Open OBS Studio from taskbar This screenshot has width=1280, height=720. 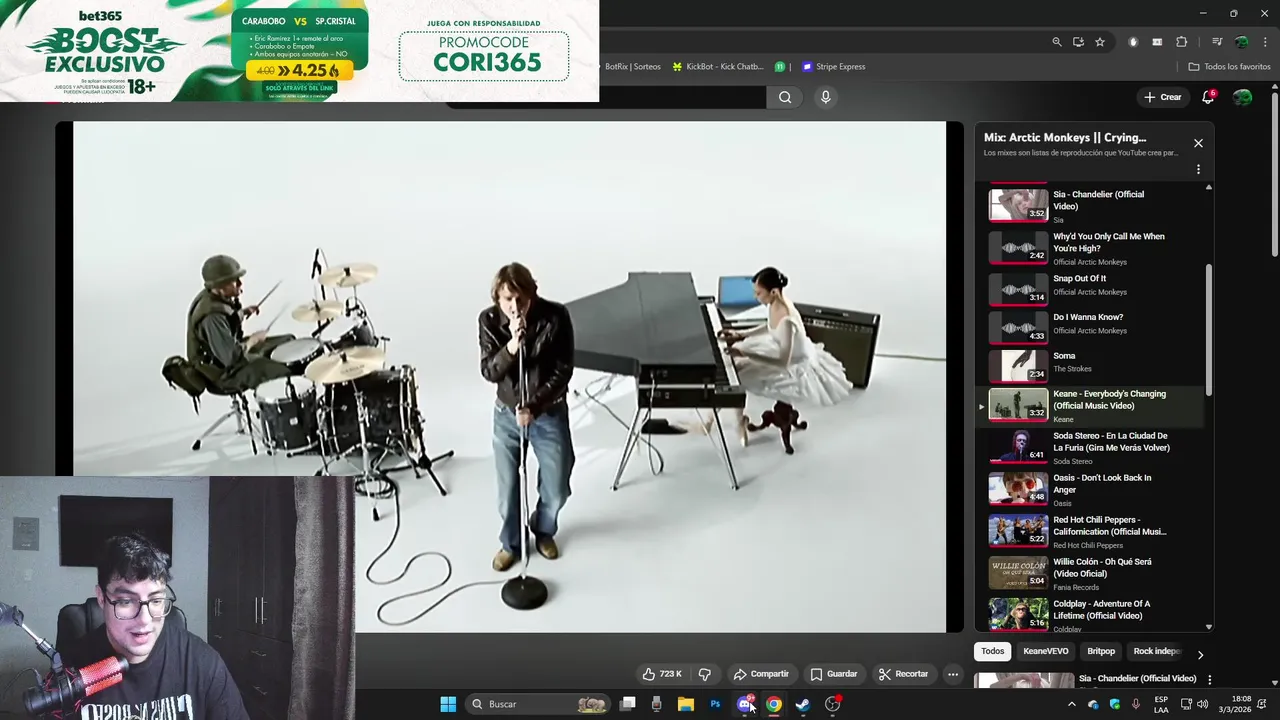[832, 704]
